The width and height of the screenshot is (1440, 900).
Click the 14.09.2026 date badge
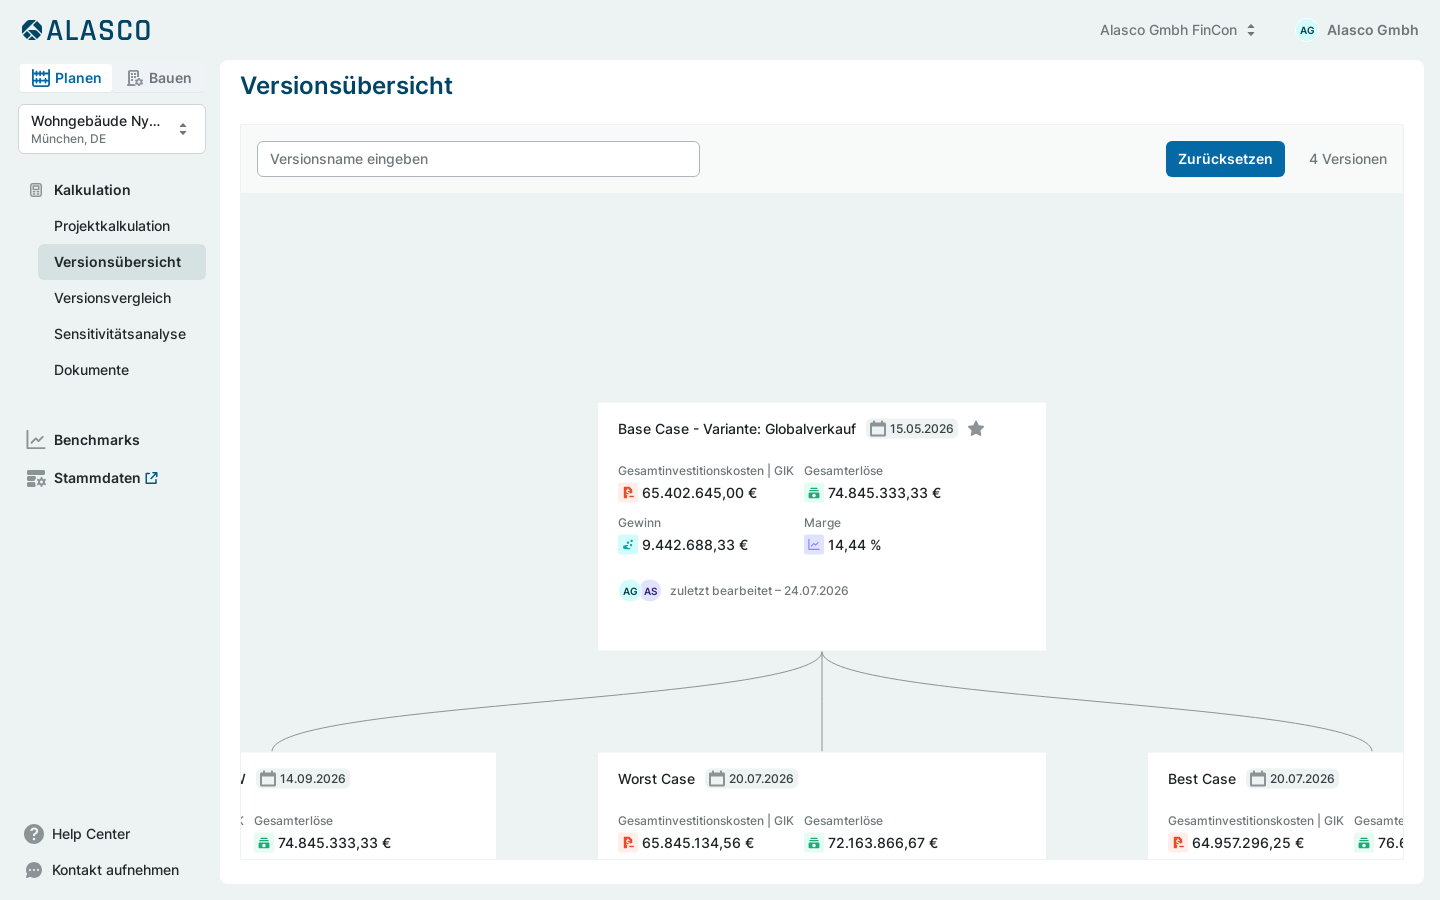pyautogui.click(x=303, y=779)
